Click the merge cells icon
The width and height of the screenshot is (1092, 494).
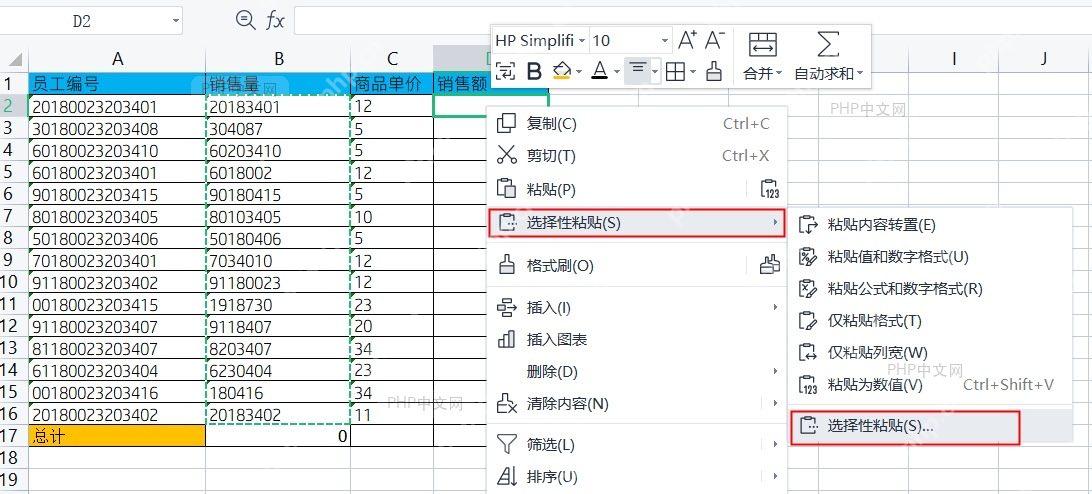pos(763,45)
